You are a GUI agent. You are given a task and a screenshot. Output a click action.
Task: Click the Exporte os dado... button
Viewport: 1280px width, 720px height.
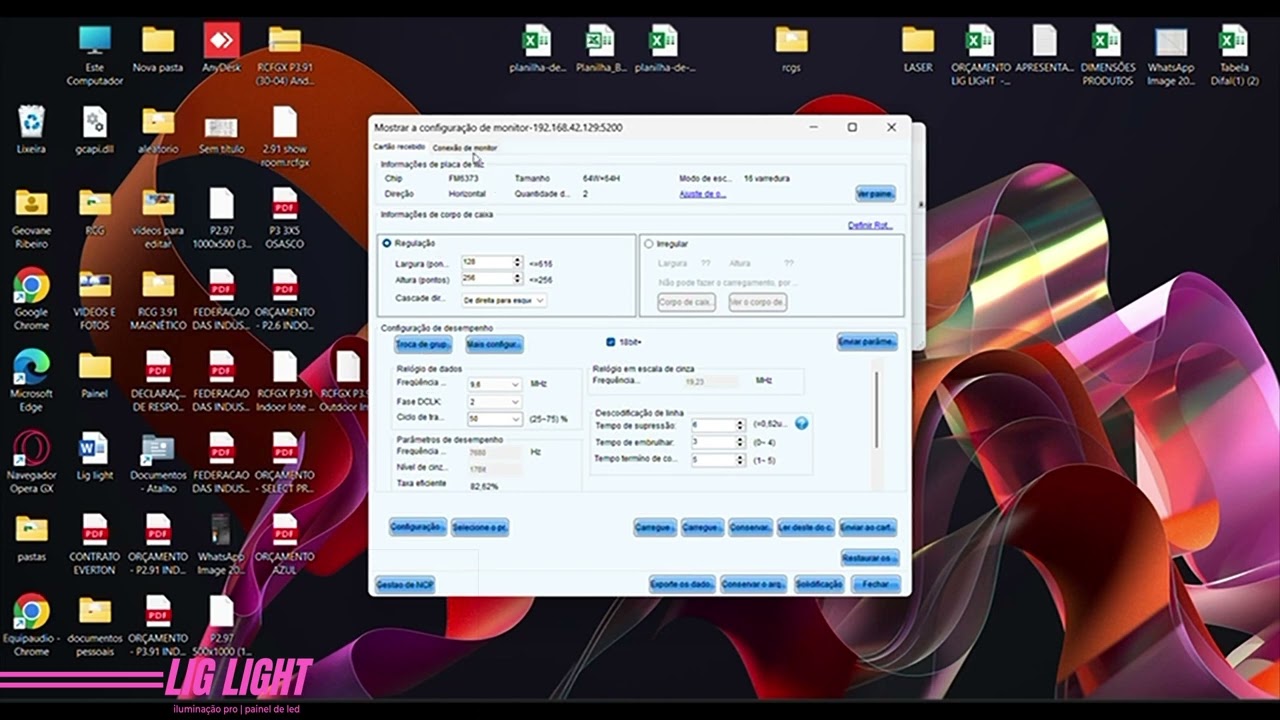(x=682, y=584)
